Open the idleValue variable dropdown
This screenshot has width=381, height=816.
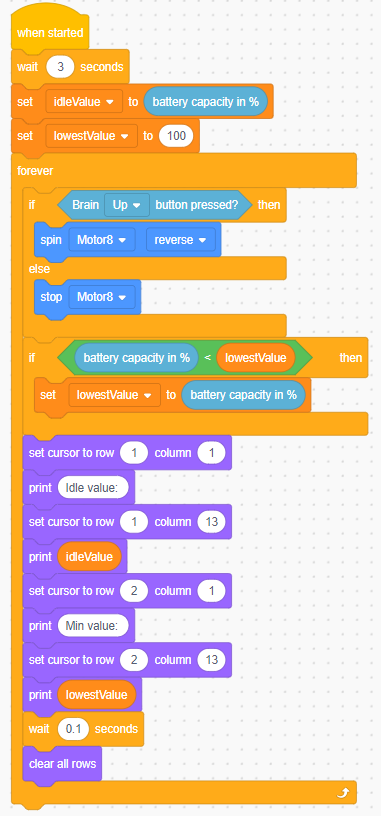[84, 101]
